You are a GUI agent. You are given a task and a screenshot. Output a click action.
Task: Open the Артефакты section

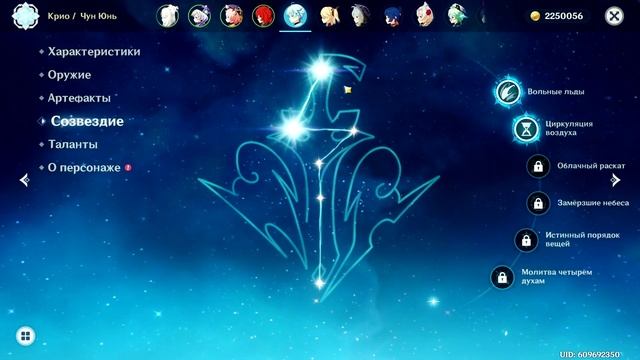point(79,98)
